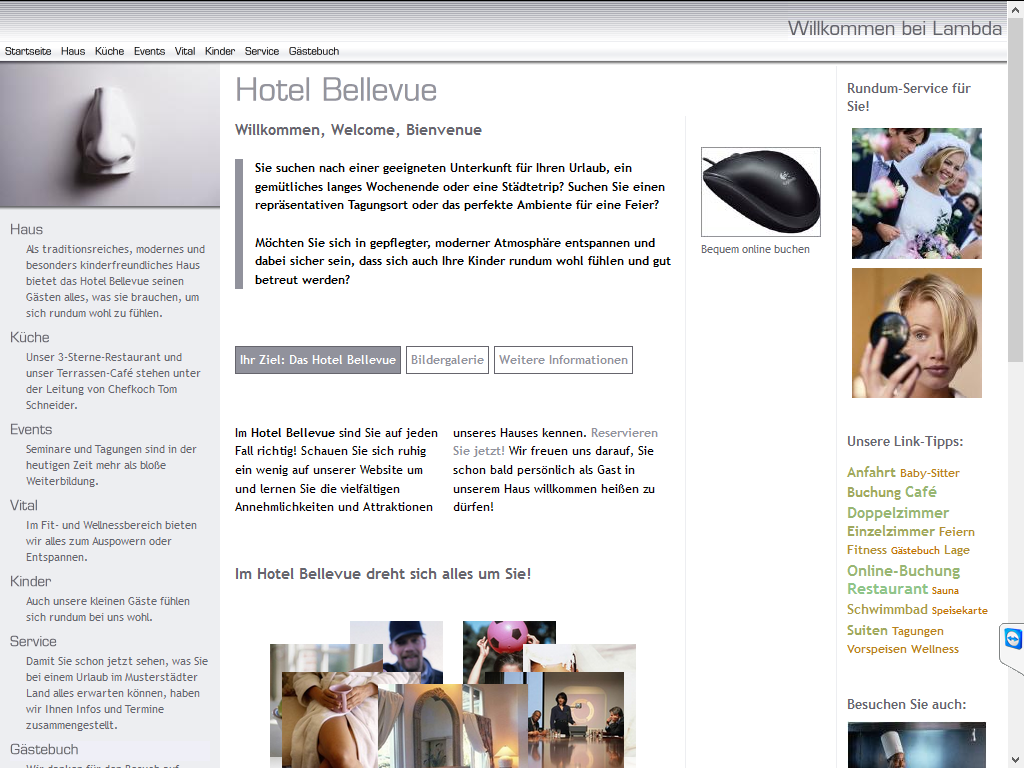The image size is (1024, 768).
Task: Click 'Im Hotel Bellevue dreht sich alles um Sie!'
Action: [383, 574]
